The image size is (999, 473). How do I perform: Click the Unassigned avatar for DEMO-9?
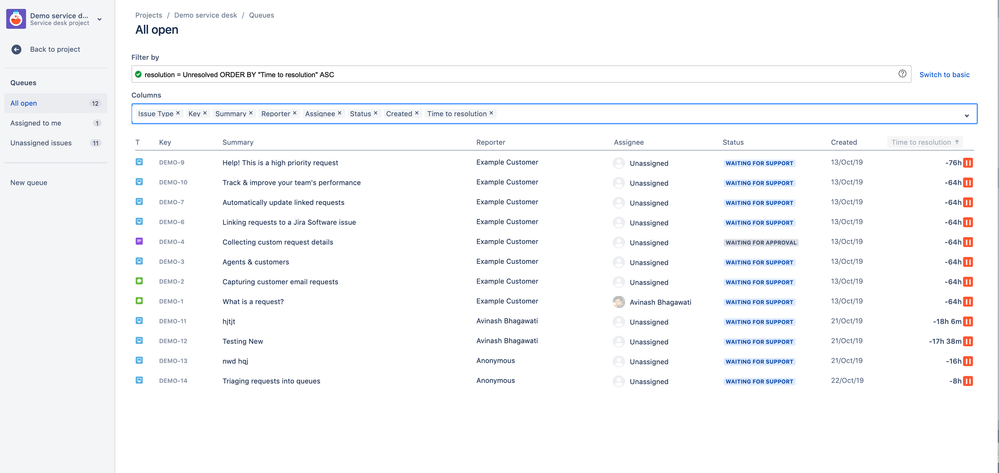(619, 163)
